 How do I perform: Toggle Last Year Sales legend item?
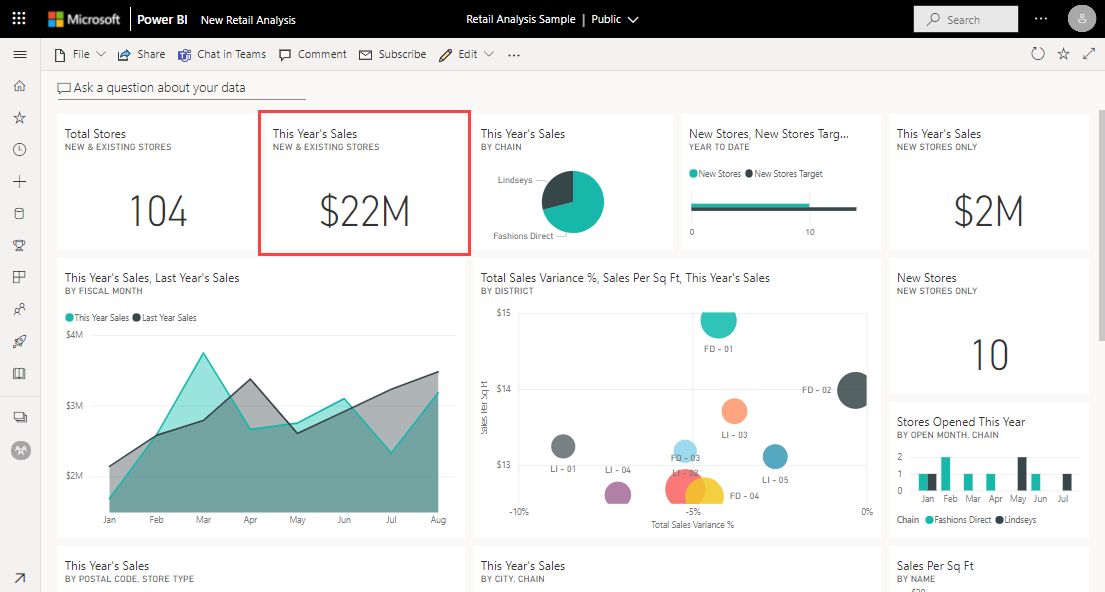(164, 318)
